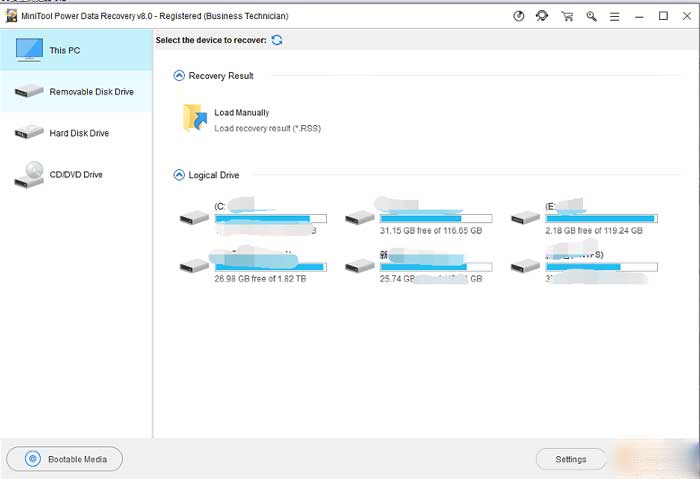Open the hamburger menu
This screenshot has width=700, height=479.
615,17
